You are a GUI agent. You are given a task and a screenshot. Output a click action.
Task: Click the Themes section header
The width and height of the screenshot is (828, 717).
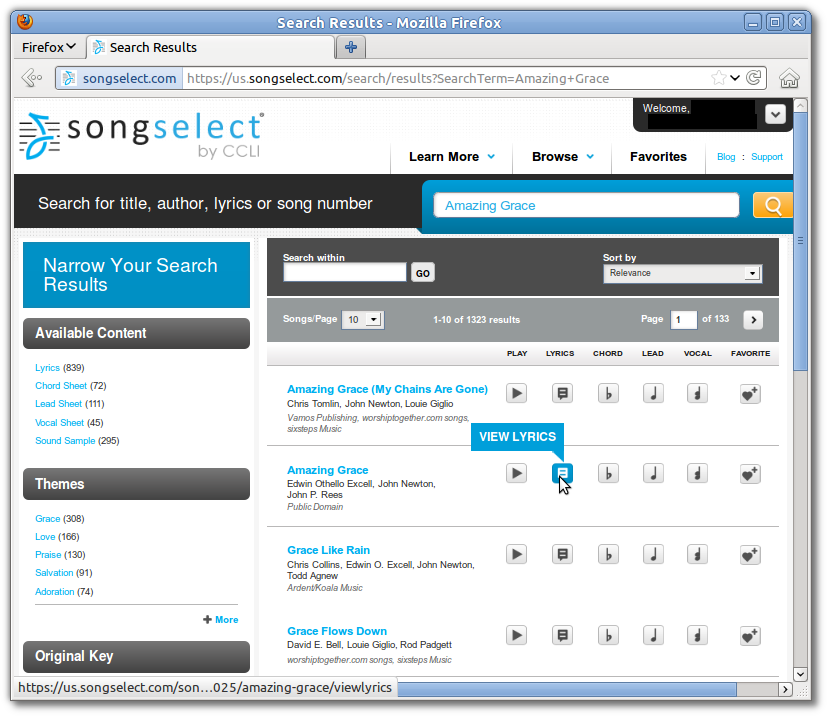pos(136,484)
